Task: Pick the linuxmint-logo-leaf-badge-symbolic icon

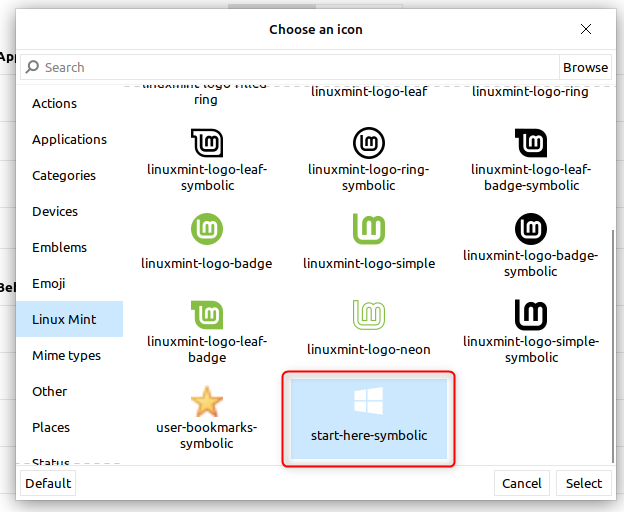Action: pos(531,145)
